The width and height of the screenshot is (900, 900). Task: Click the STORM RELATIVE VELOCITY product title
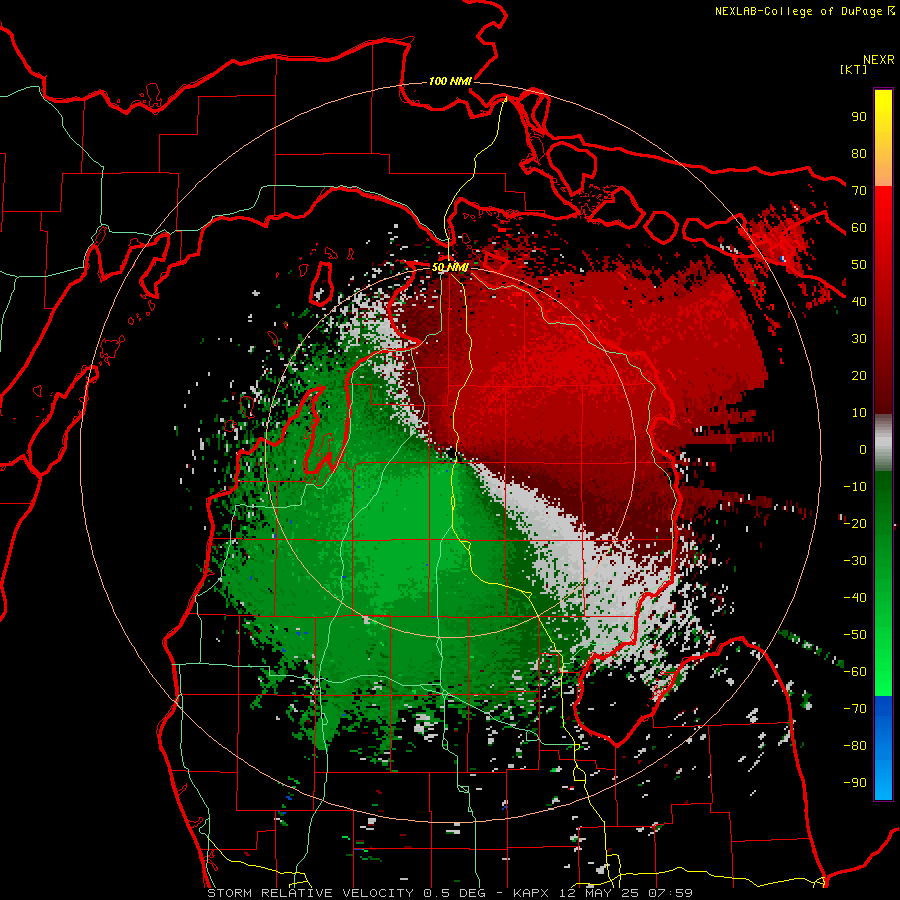point(312,893)
